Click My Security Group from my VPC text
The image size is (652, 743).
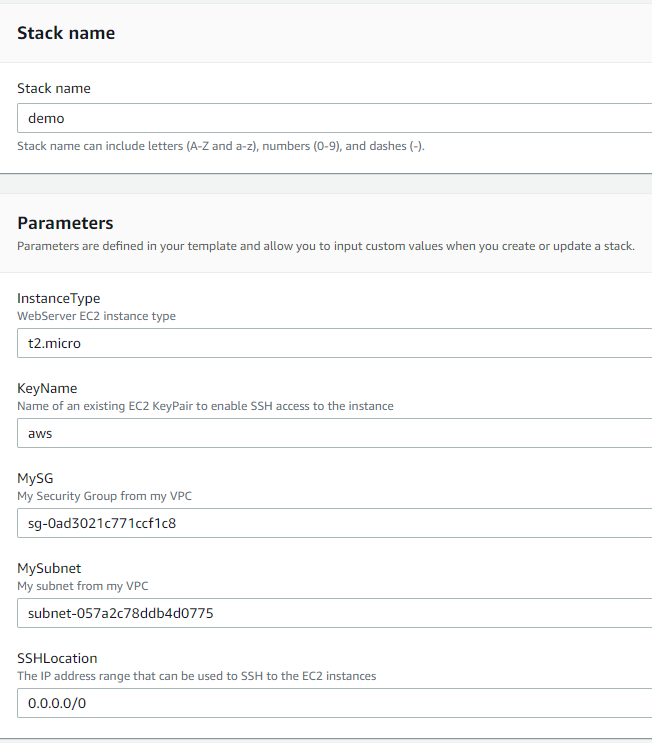pyautogui.click(x=105, y=496)
